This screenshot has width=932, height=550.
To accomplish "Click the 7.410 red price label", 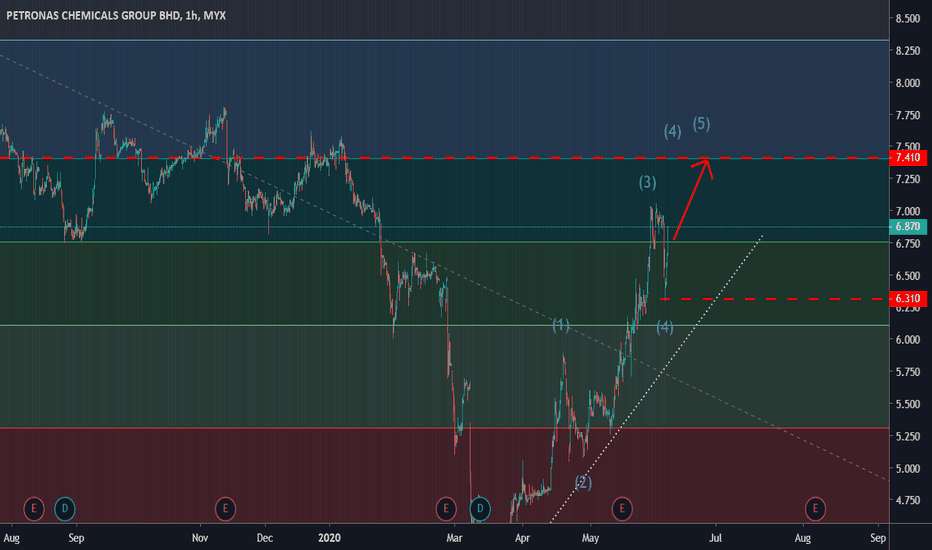I will [908, 158].
